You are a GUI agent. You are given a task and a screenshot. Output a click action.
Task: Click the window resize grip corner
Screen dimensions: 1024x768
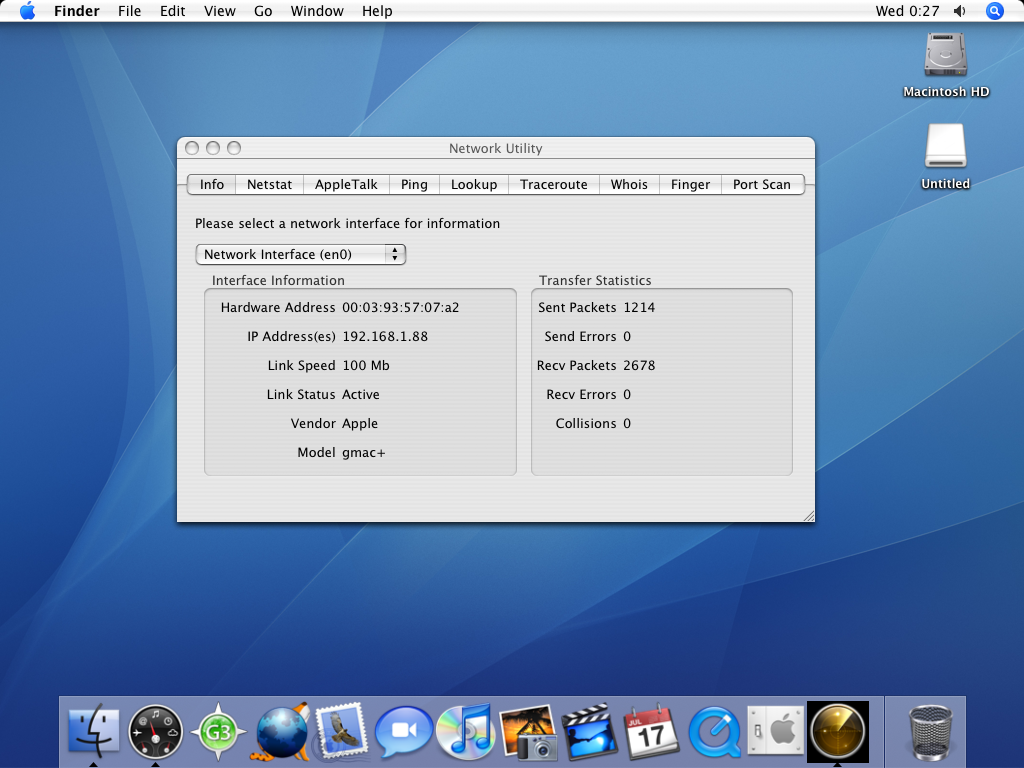(808, 516)
